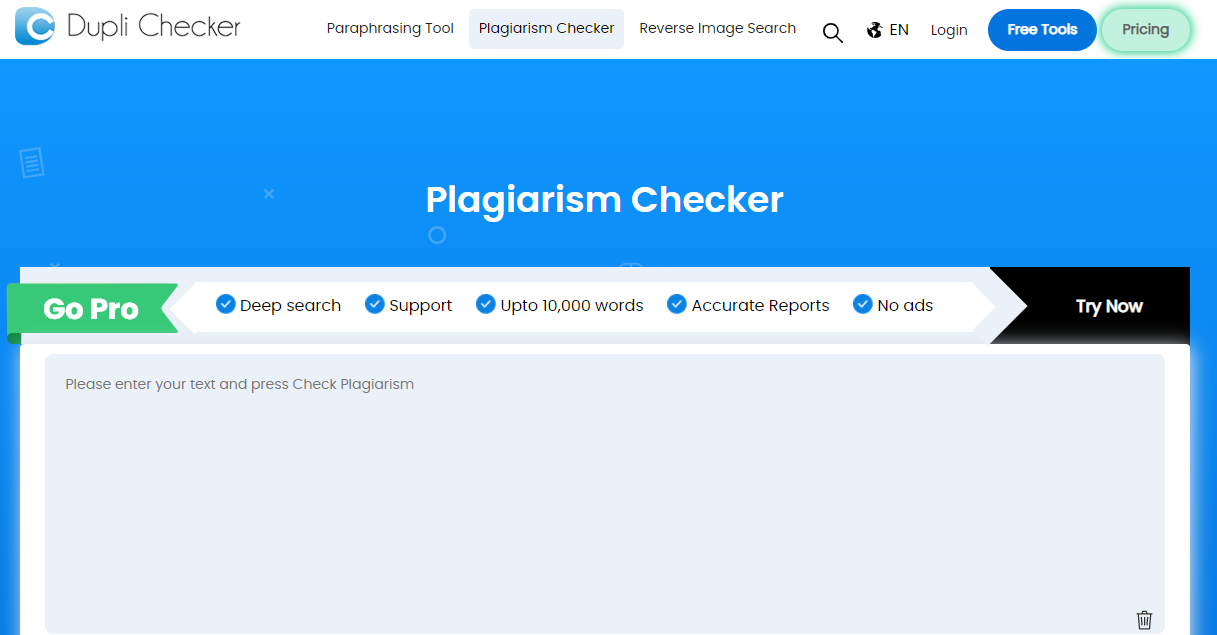The image size is (1217, 635).
Task: Open the search magnifier icon
Action: click(832, 32)
